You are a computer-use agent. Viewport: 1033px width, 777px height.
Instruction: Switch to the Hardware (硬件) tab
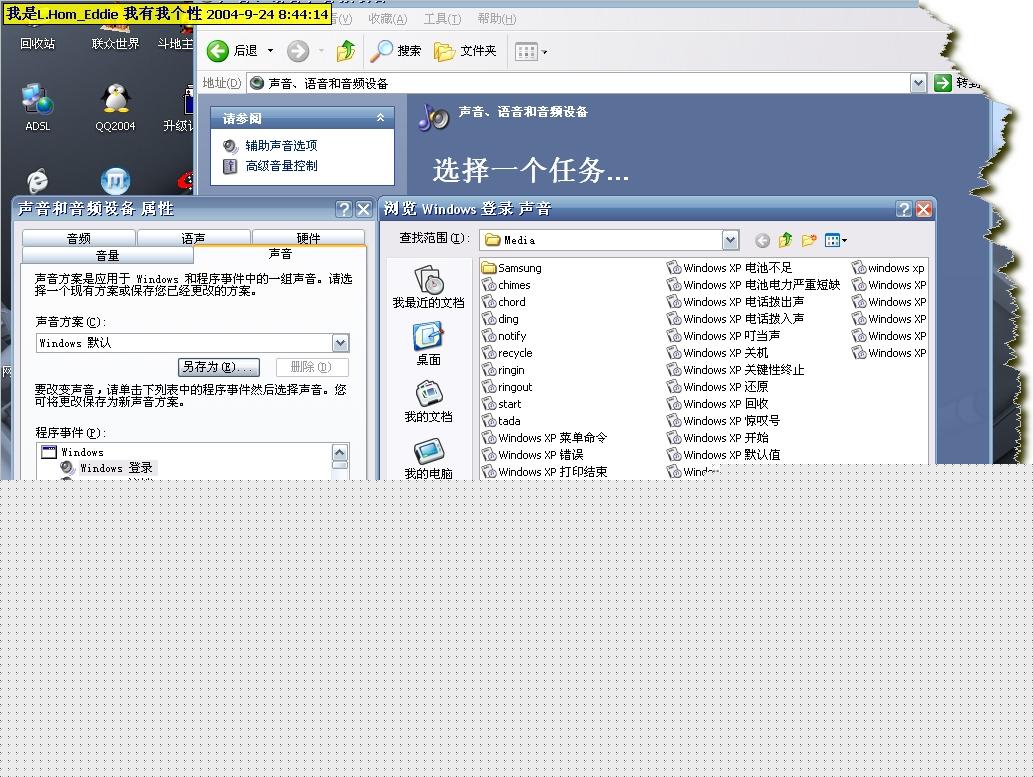pos(308,238)
